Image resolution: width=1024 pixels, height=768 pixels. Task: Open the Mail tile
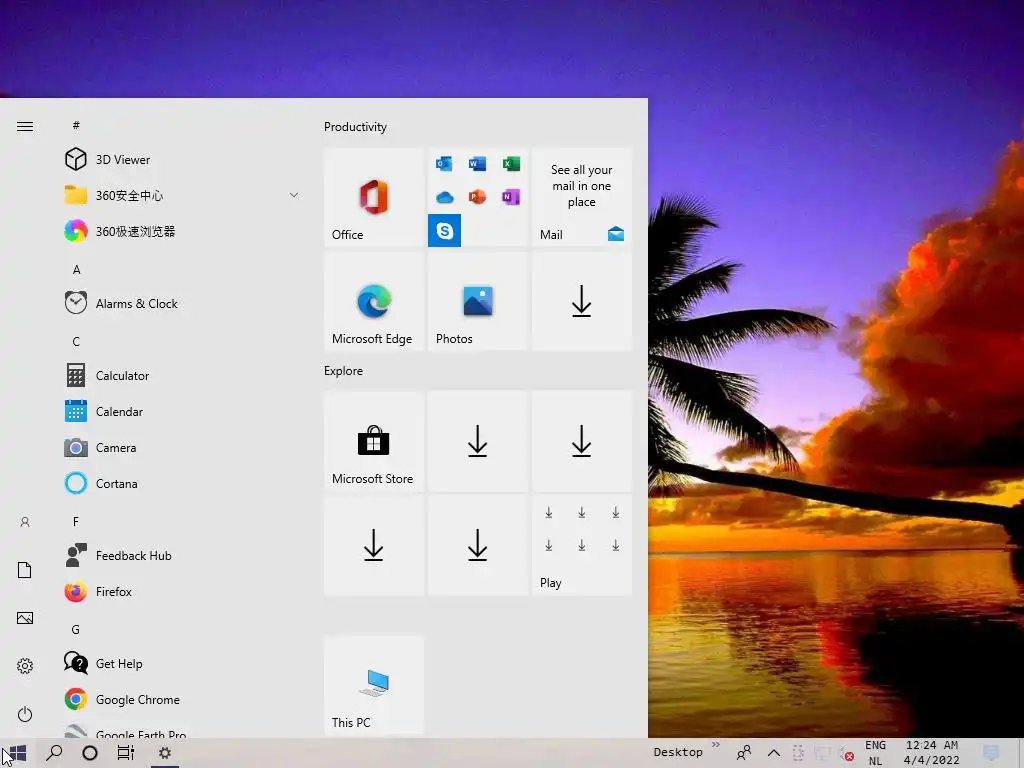[582, 197]
